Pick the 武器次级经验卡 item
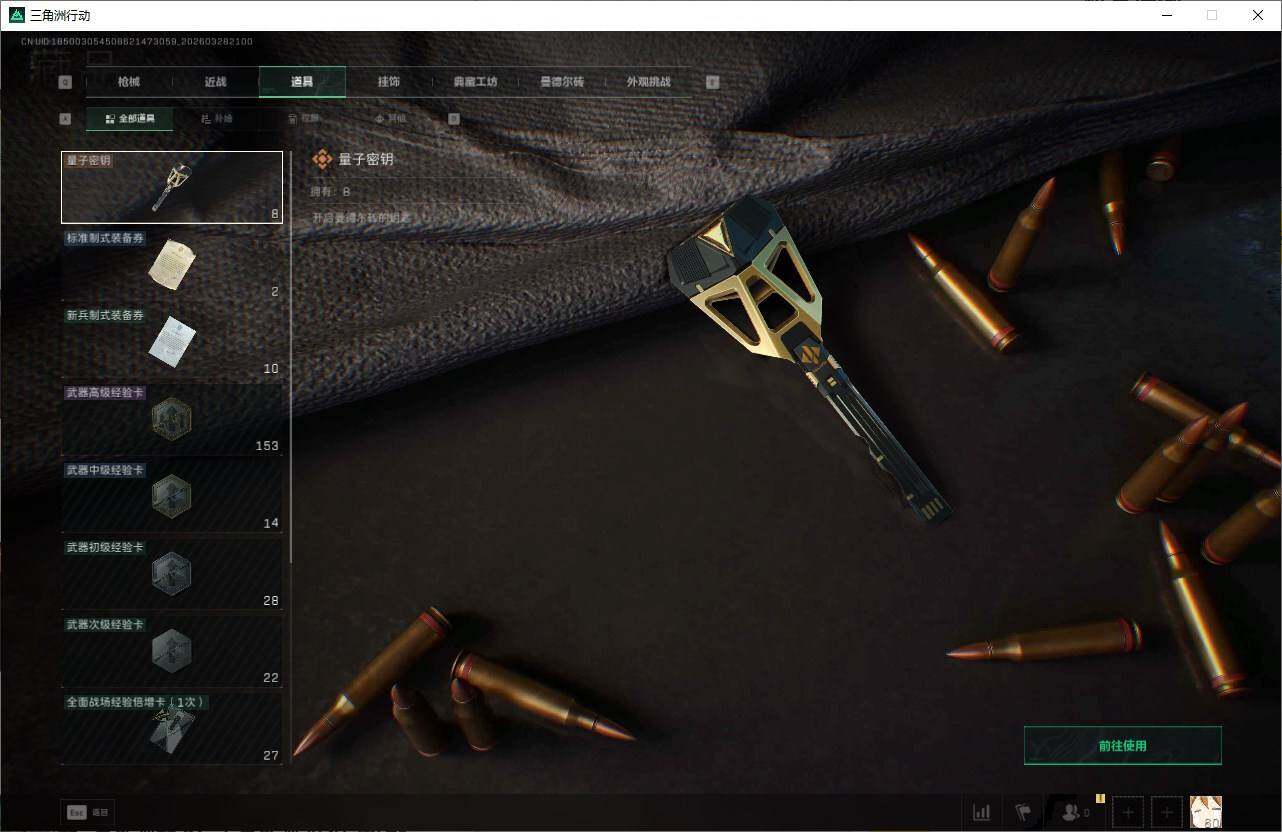This screenshot has height=832, width=1282. 172,651
